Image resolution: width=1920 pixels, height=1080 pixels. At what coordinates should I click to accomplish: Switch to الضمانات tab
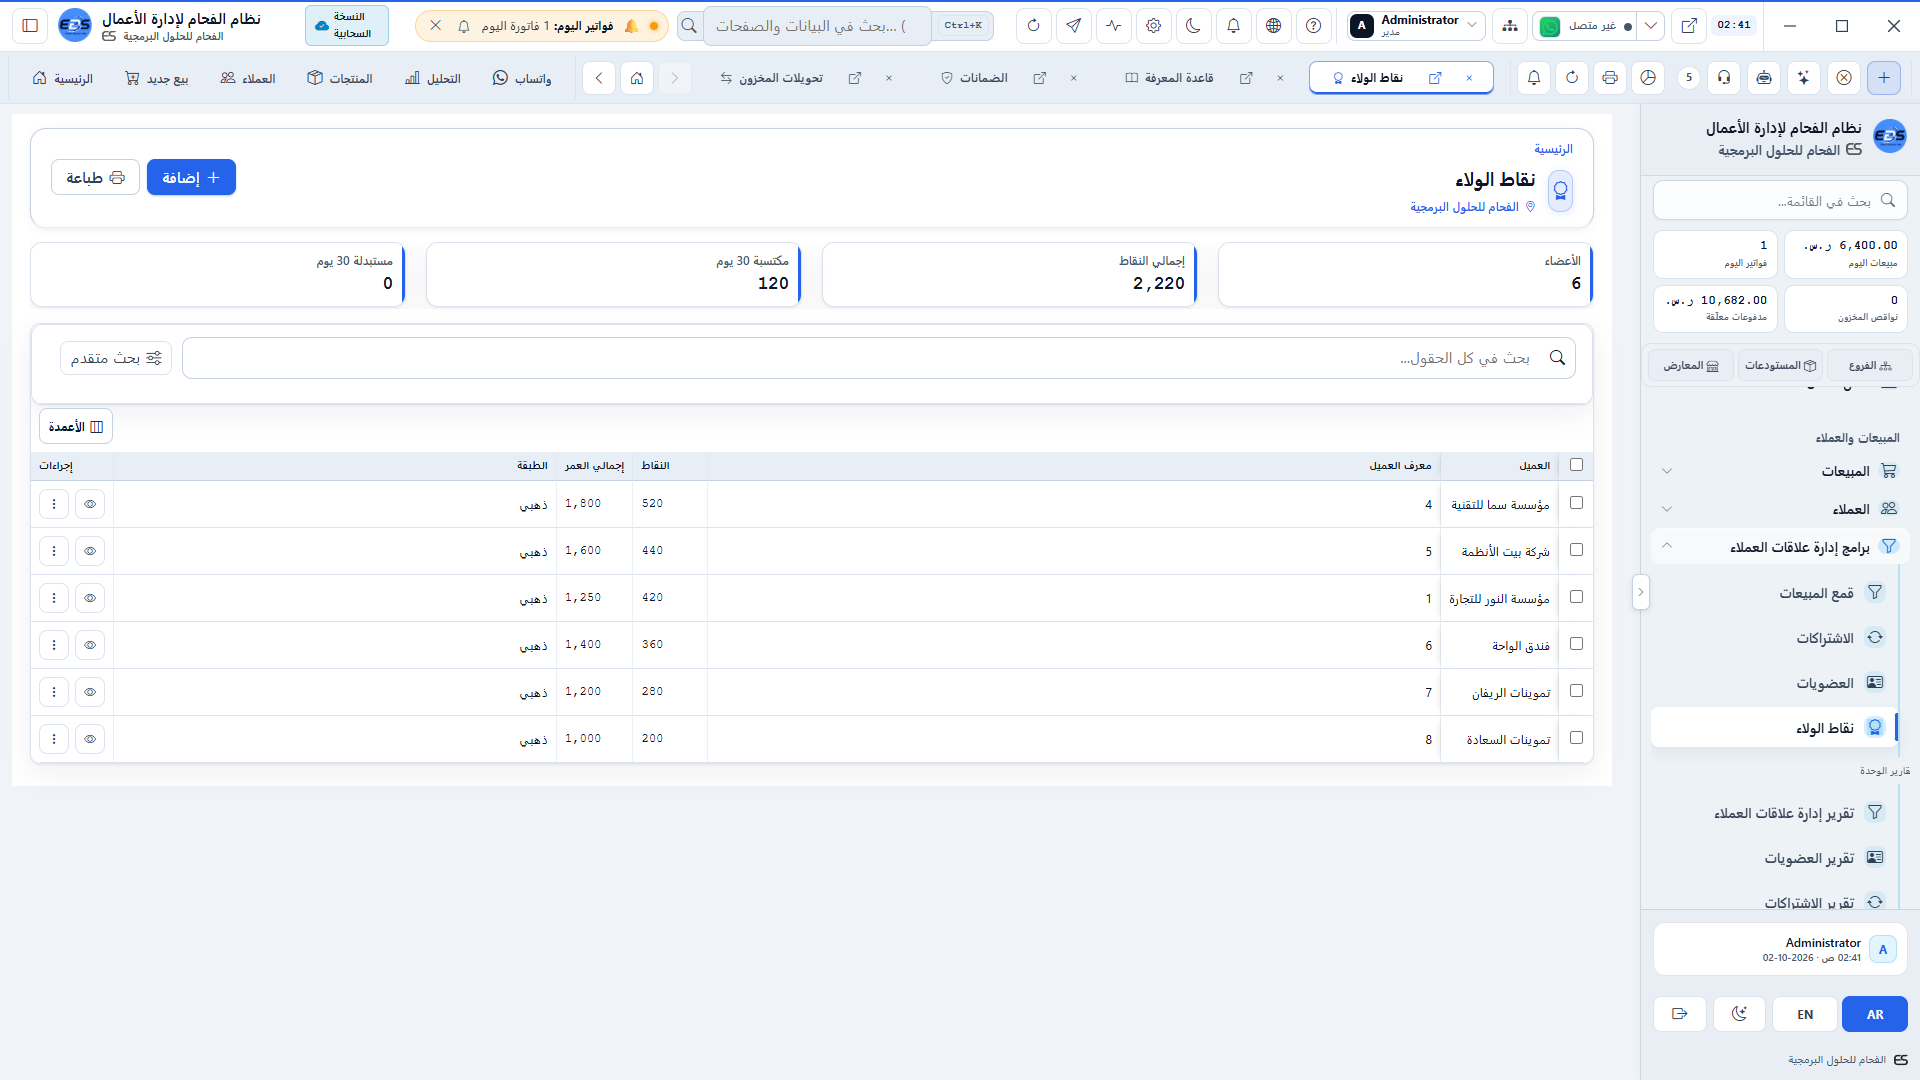coord(974,78)
